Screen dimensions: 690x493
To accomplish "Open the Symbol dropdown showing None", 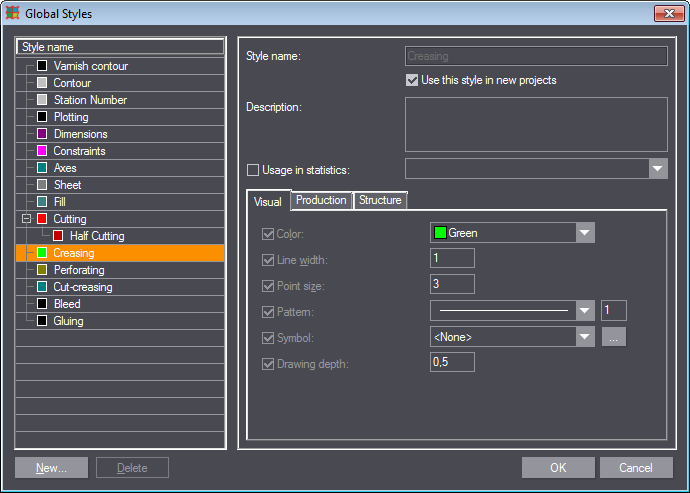I will [x=585, y=337].
